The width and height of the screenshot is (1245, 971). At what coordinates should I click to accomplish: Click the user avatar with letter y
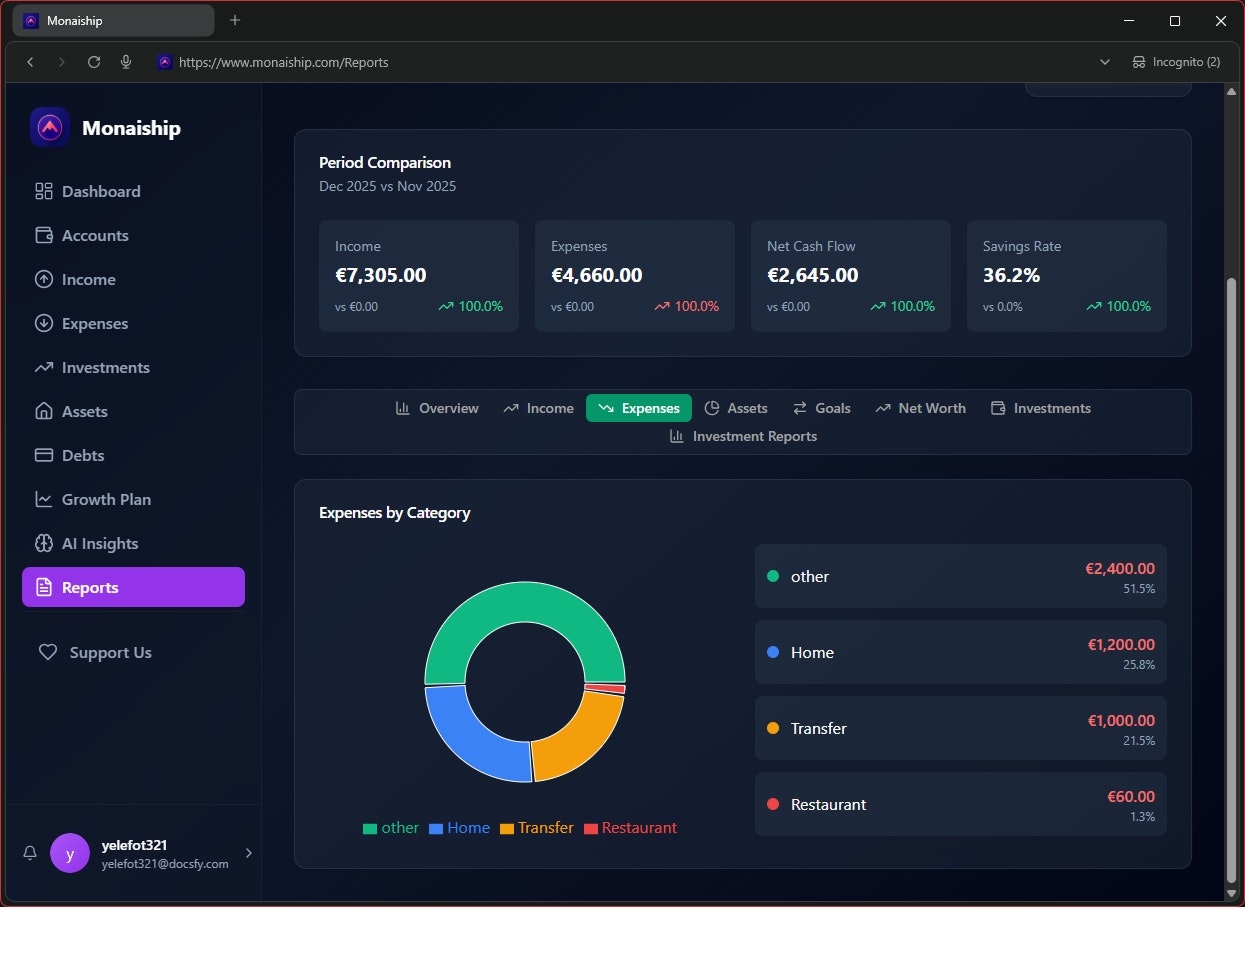[70, 853]
